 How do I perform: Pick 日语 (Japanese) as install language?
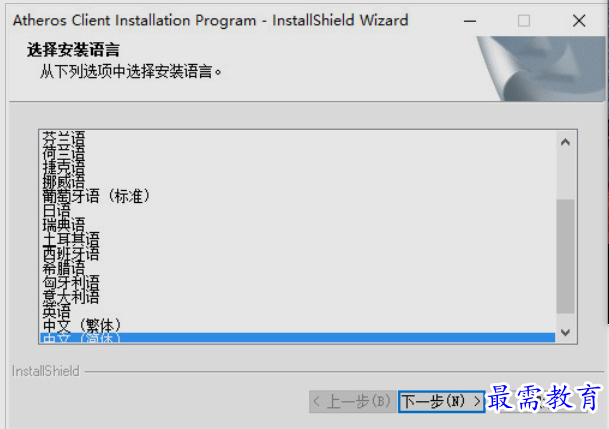point(298,211)
